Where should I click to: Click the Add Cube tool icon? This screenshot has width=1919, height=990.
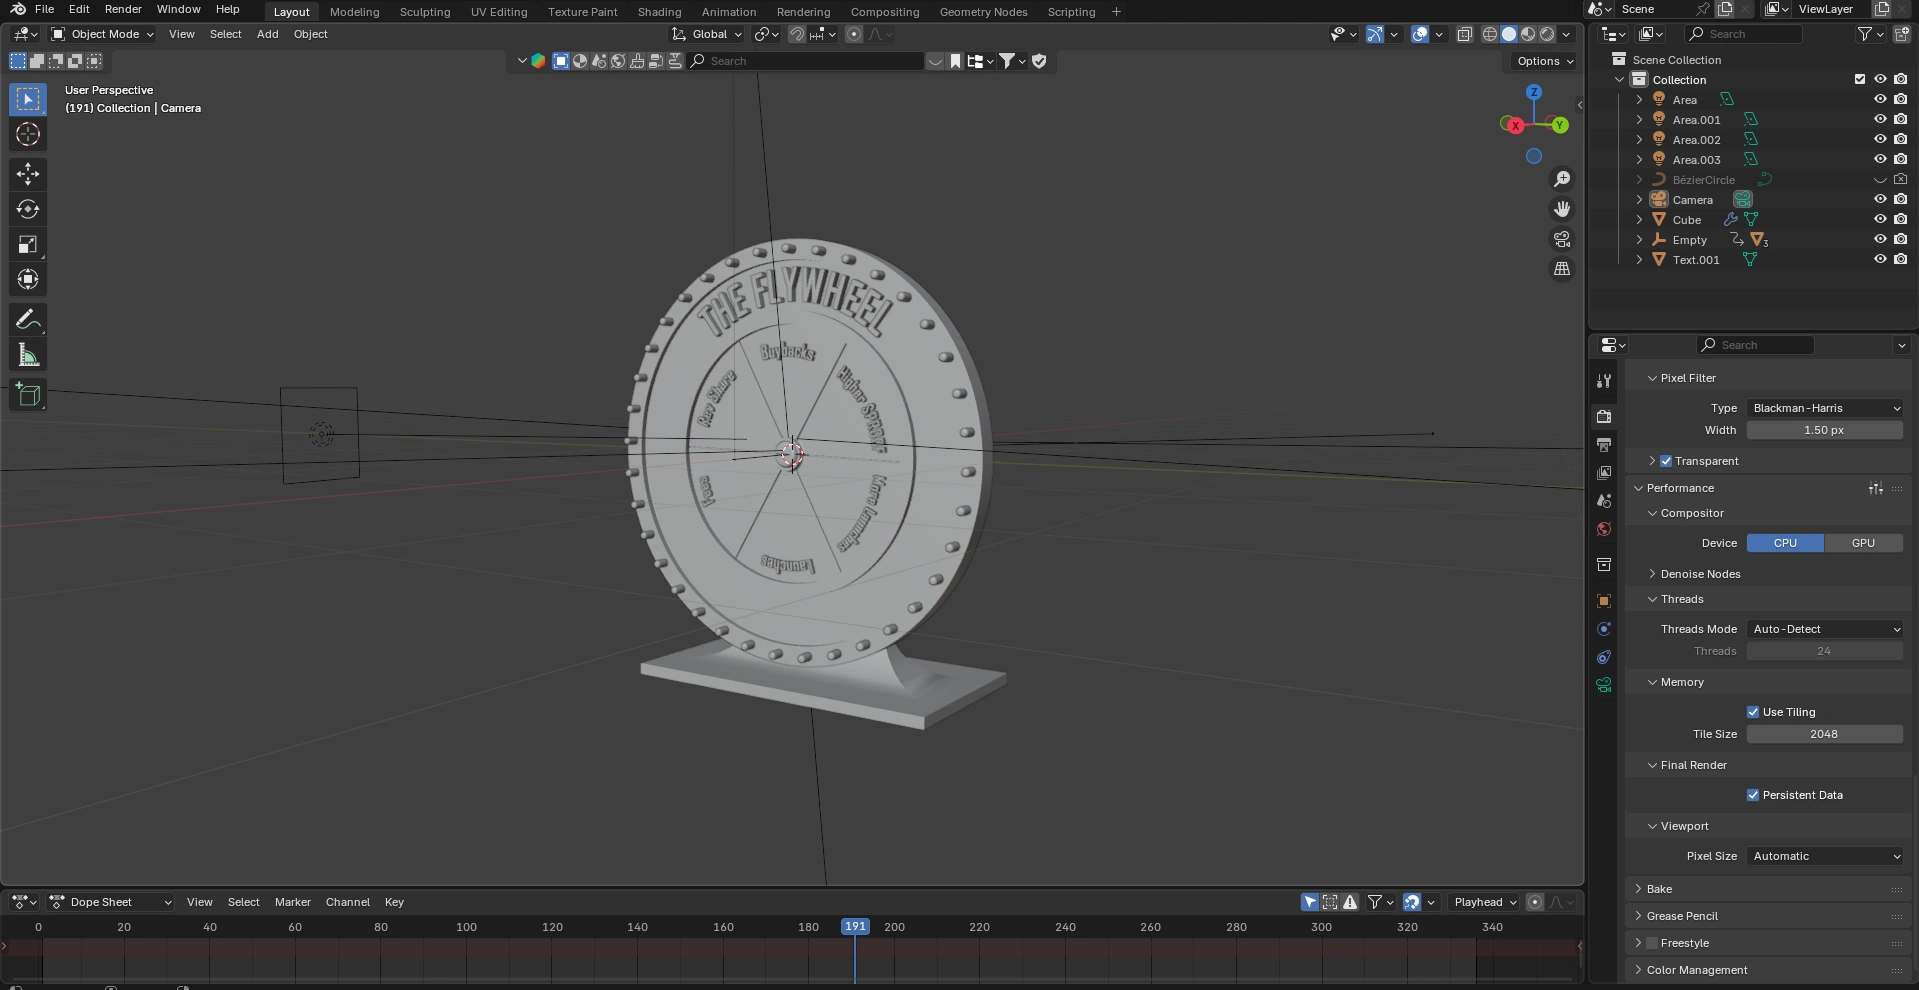click(x=28, y=395)
